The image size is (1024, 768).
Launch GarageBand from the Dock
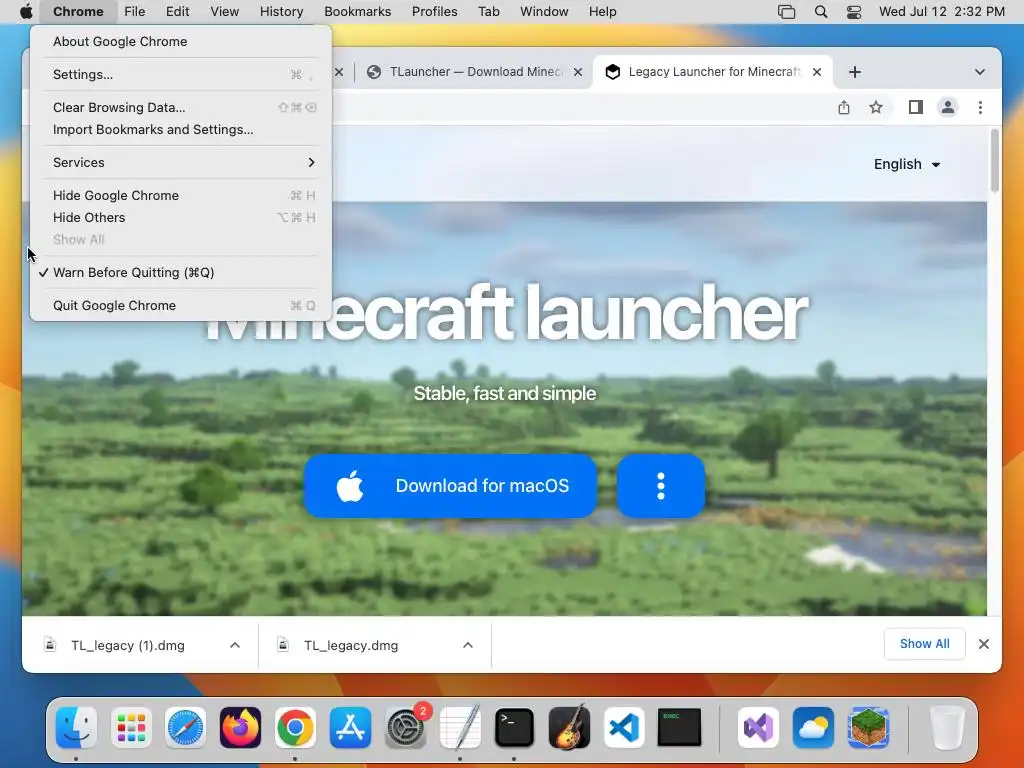(569, 727)
